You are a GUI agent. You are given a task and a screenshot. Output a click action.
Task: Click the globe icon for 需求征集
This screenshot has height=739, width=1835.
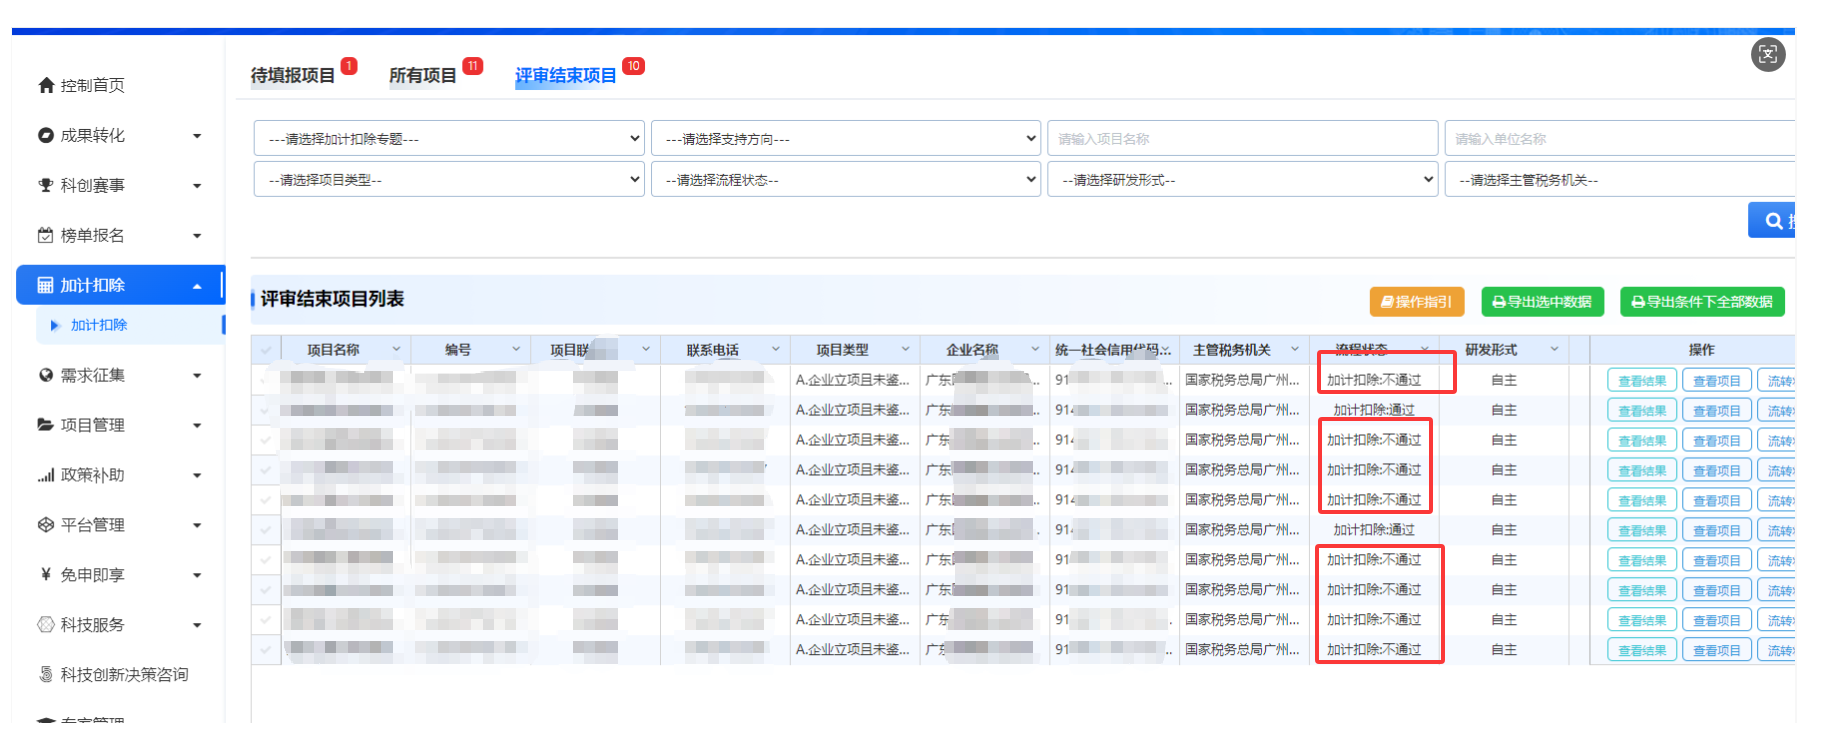46,375
